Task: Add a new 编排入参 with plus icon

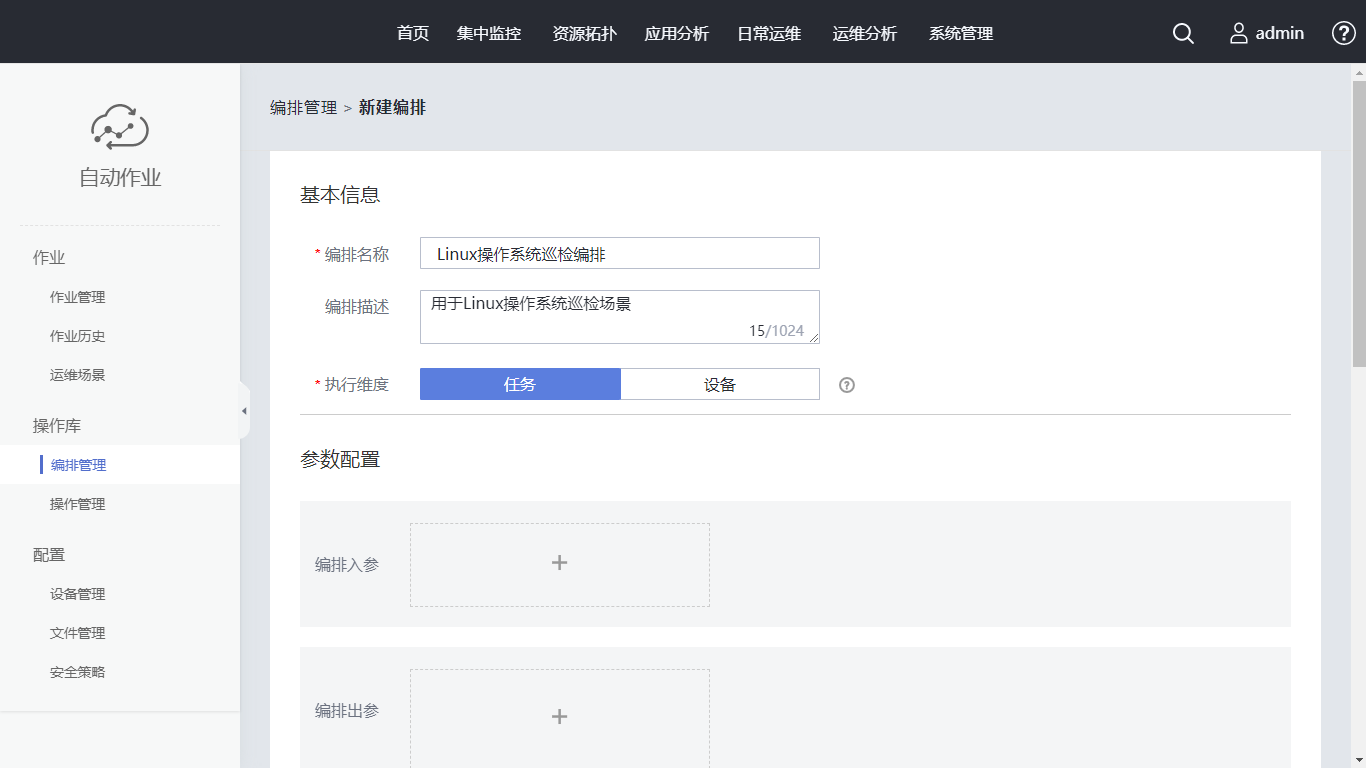Action: [x=559, y=564]
